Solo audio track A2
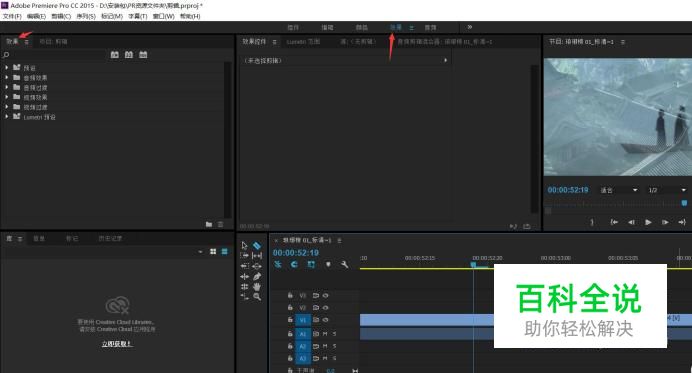692x373 pixels. point(335,347)
